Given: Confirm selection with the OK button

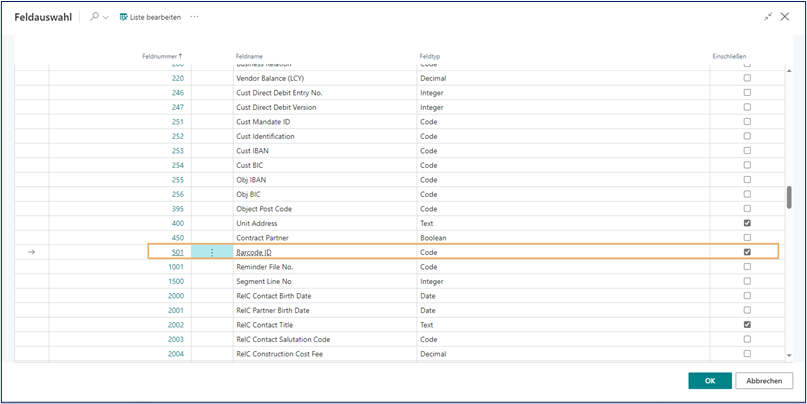Looking at the screenshot, I should (709, 381).
